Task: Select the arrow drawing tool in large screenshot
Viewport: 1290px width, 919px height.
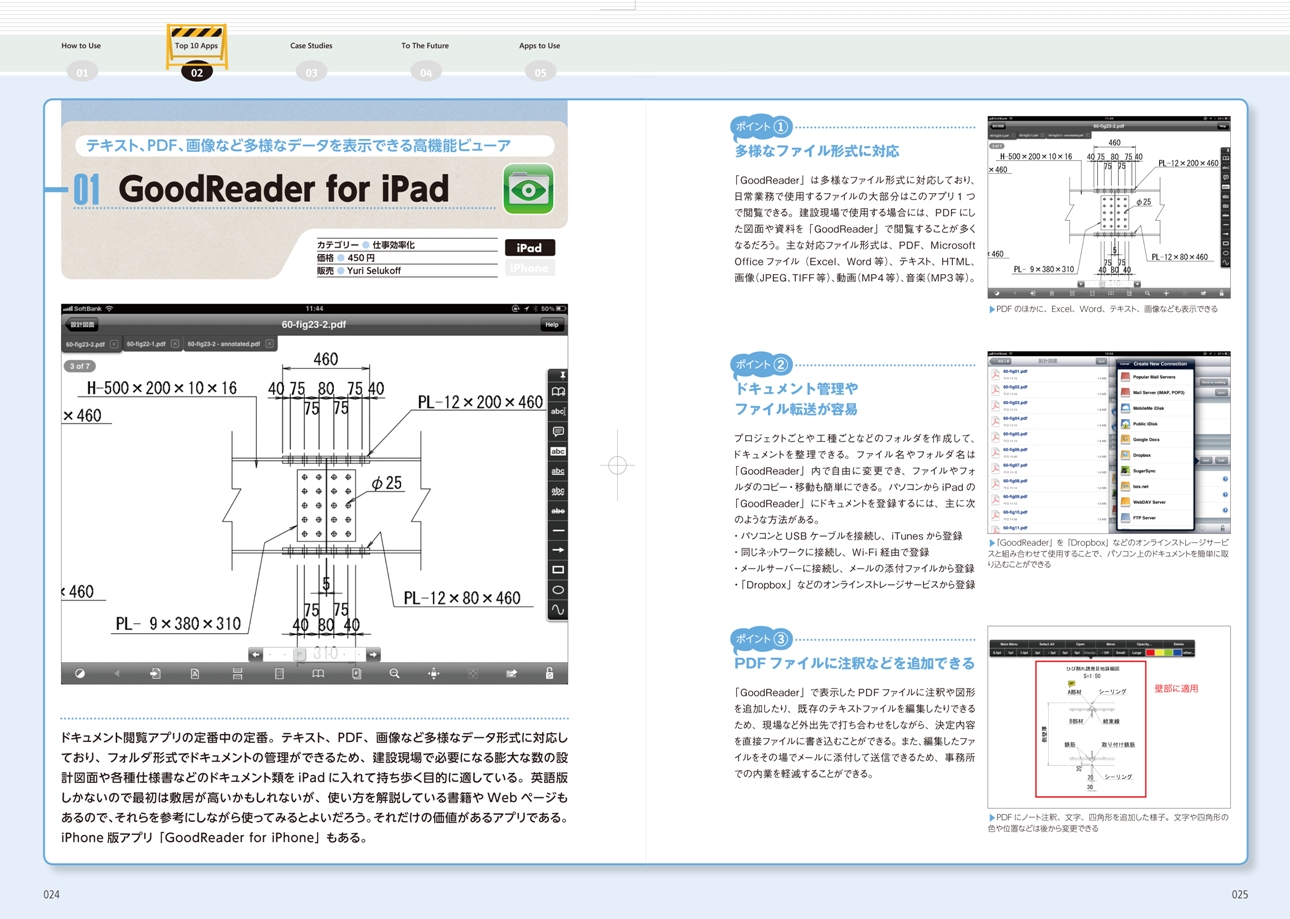Action: point(558,550)
